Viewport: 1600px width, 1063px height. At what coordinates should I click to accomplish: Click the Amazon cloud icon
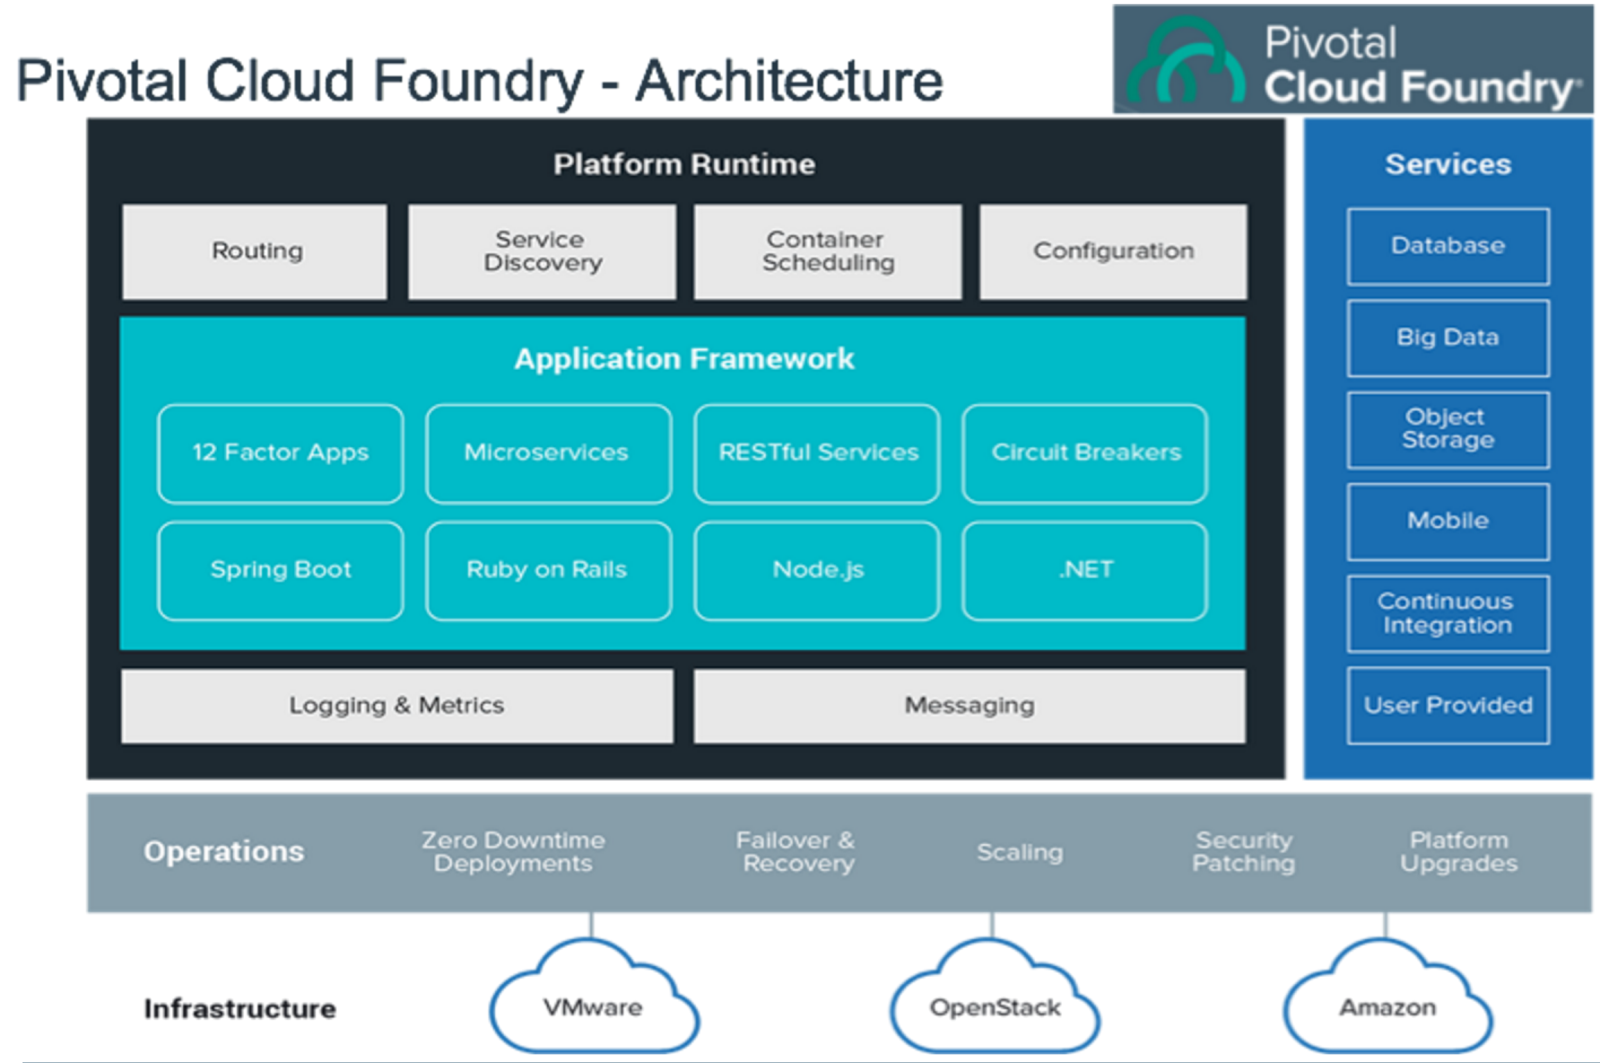1388,996
